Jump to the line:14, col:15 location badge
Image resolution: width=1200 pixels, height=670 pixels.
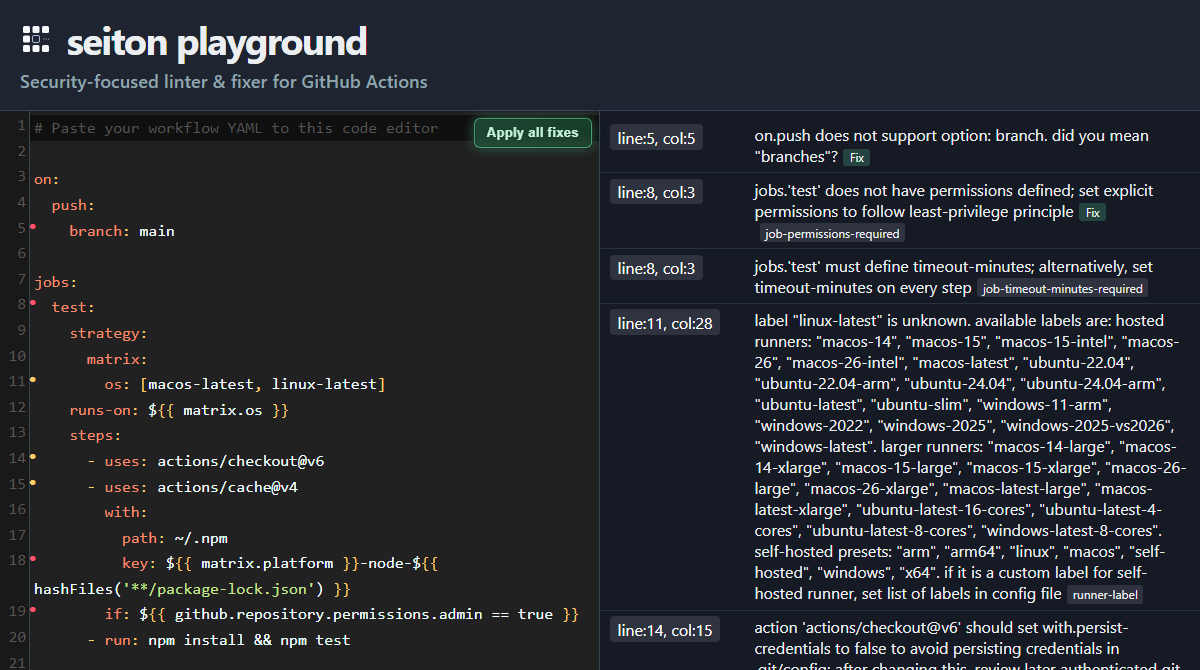(x=665, y=630)
